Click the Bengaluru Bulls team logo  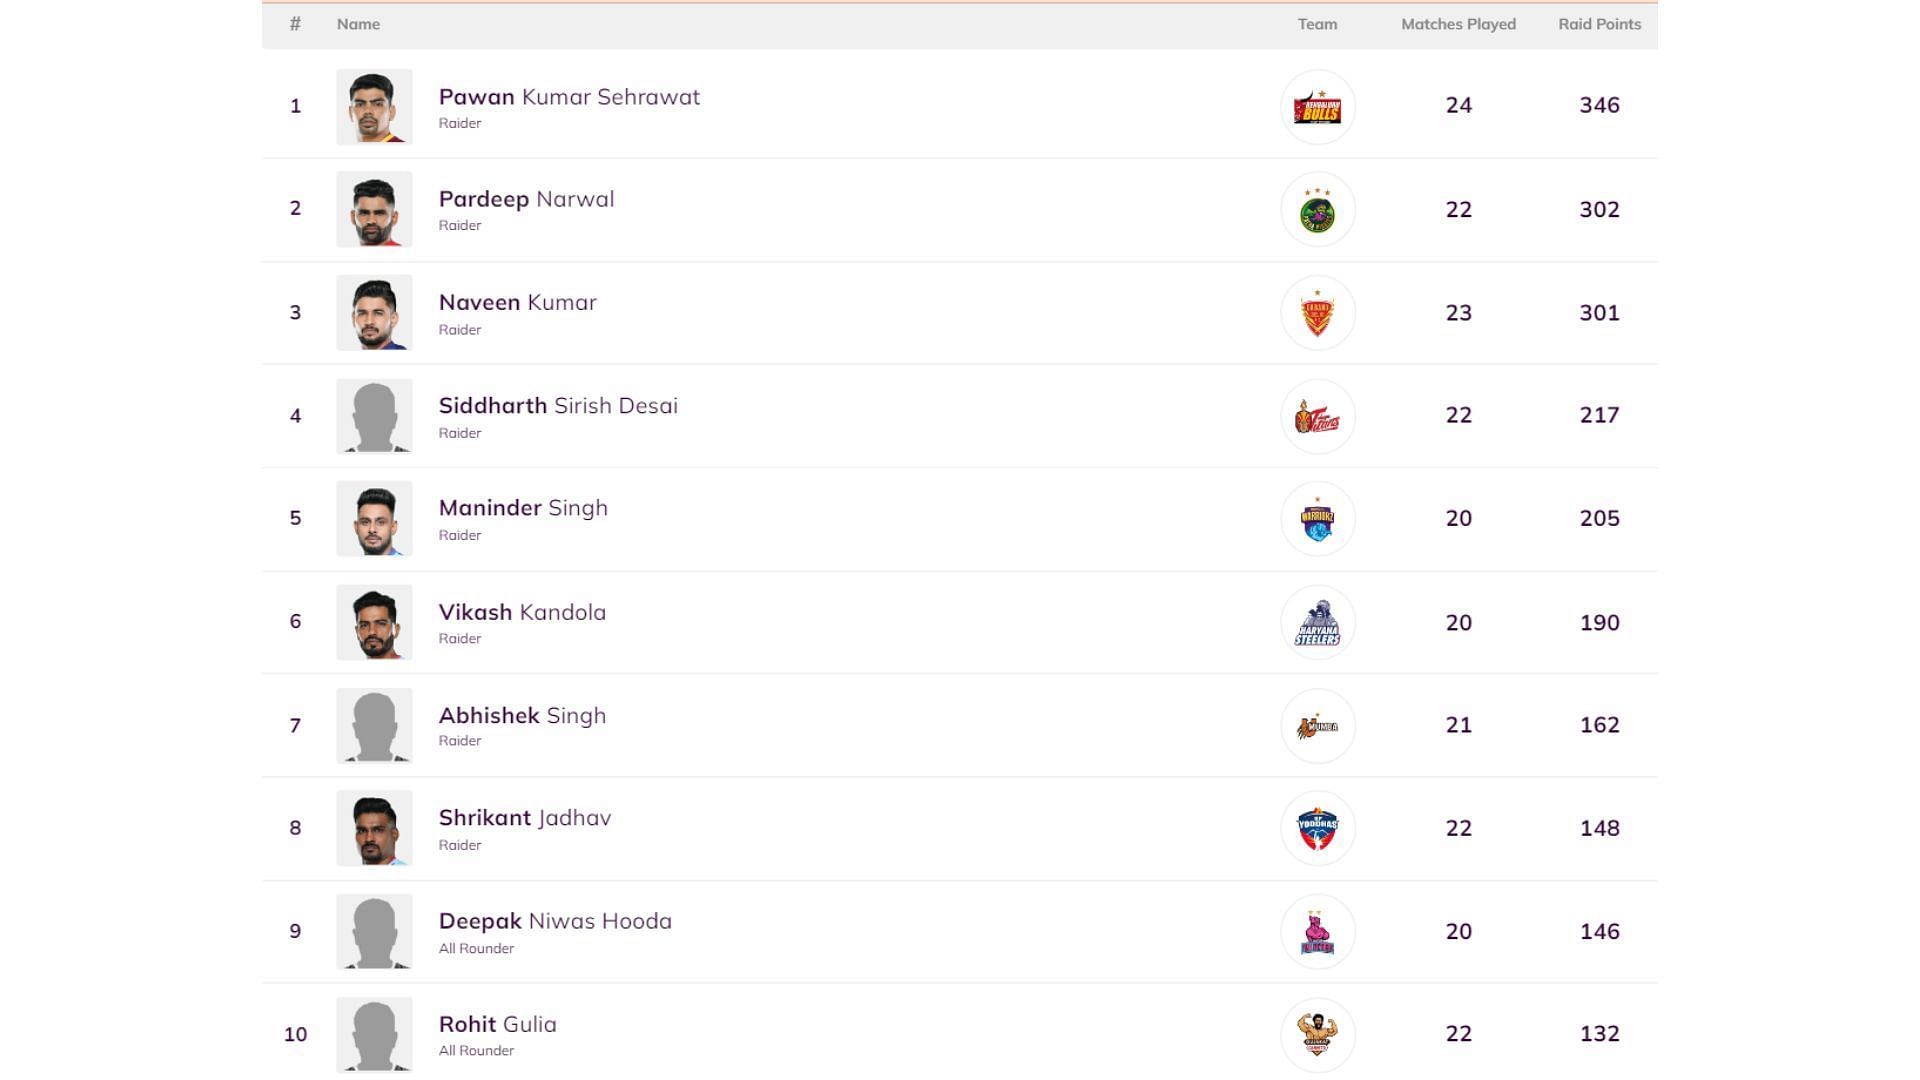point(1317,107)
